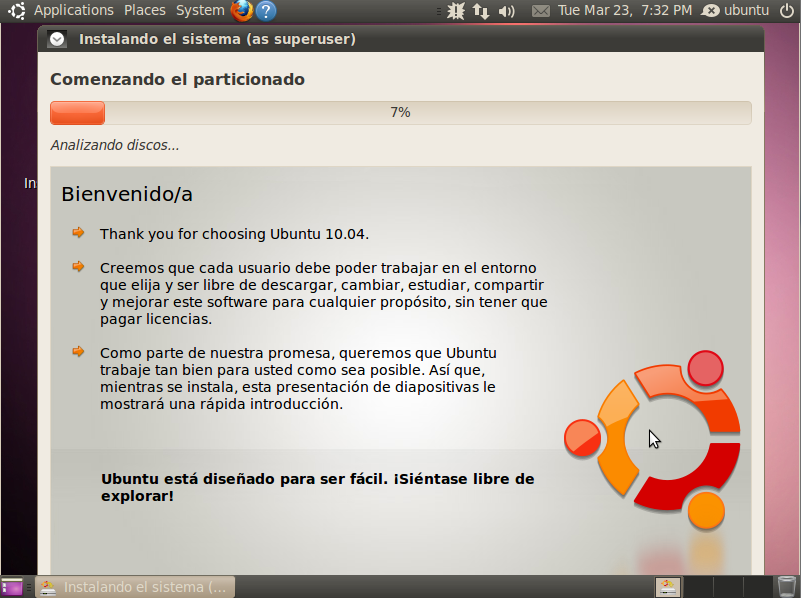Open the help question-mark icon

pos(266,11)
